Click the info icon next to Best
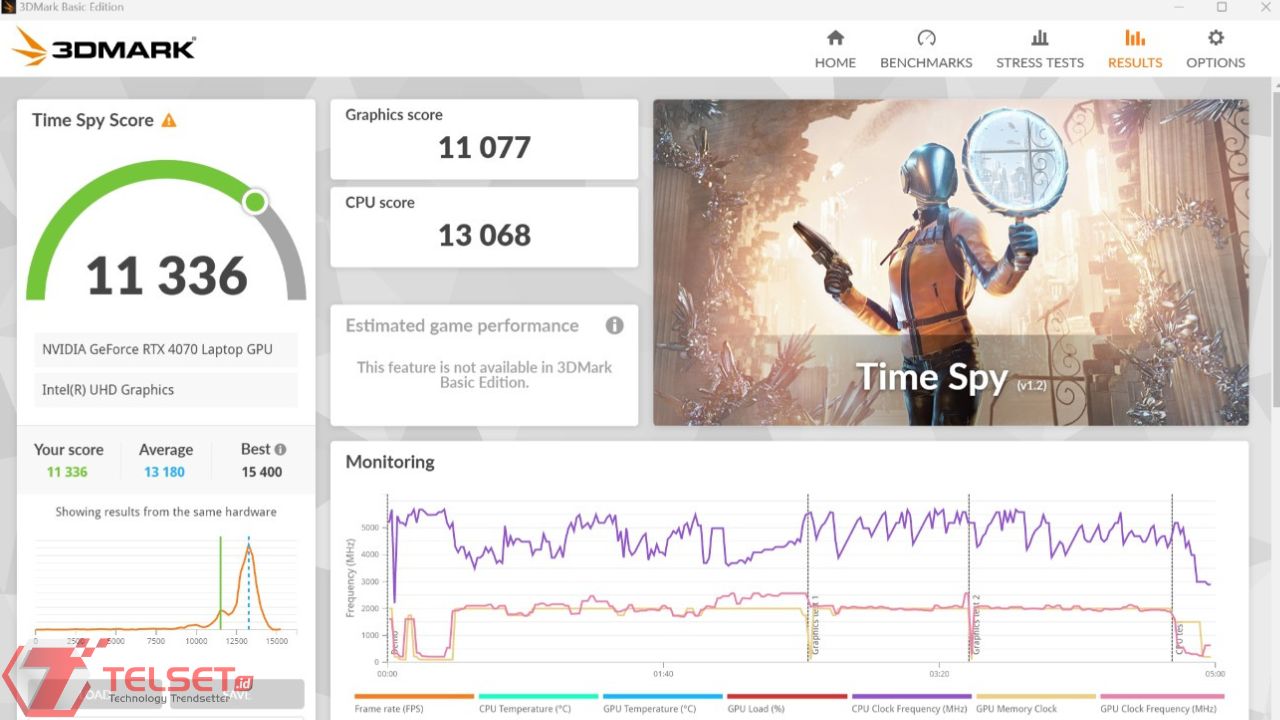Screen dimensions: 1280x720 (x=280, y=450)
